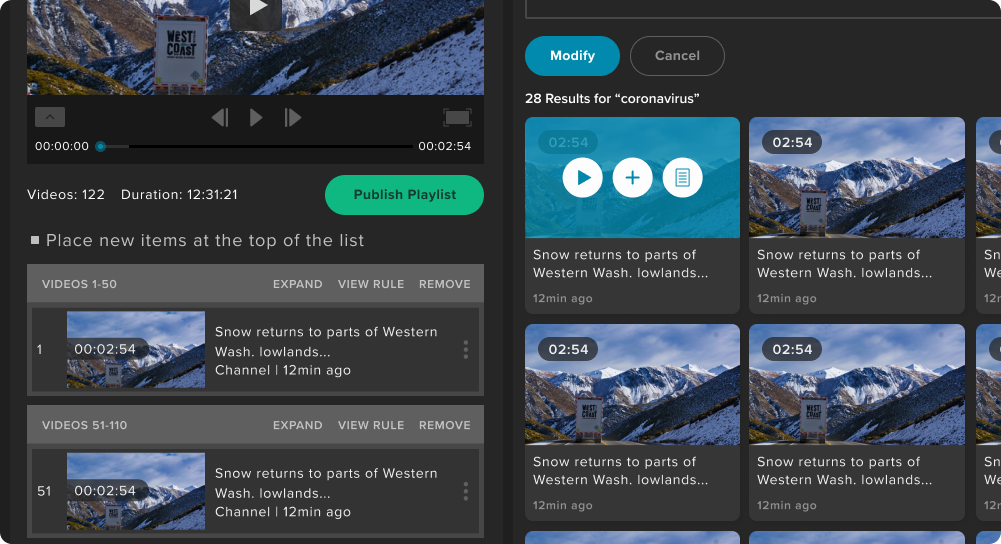Click the large play overlay on the video preview
Image resolution: width=1001 pixels, height=544 pixels.
[x=256, y=10]
